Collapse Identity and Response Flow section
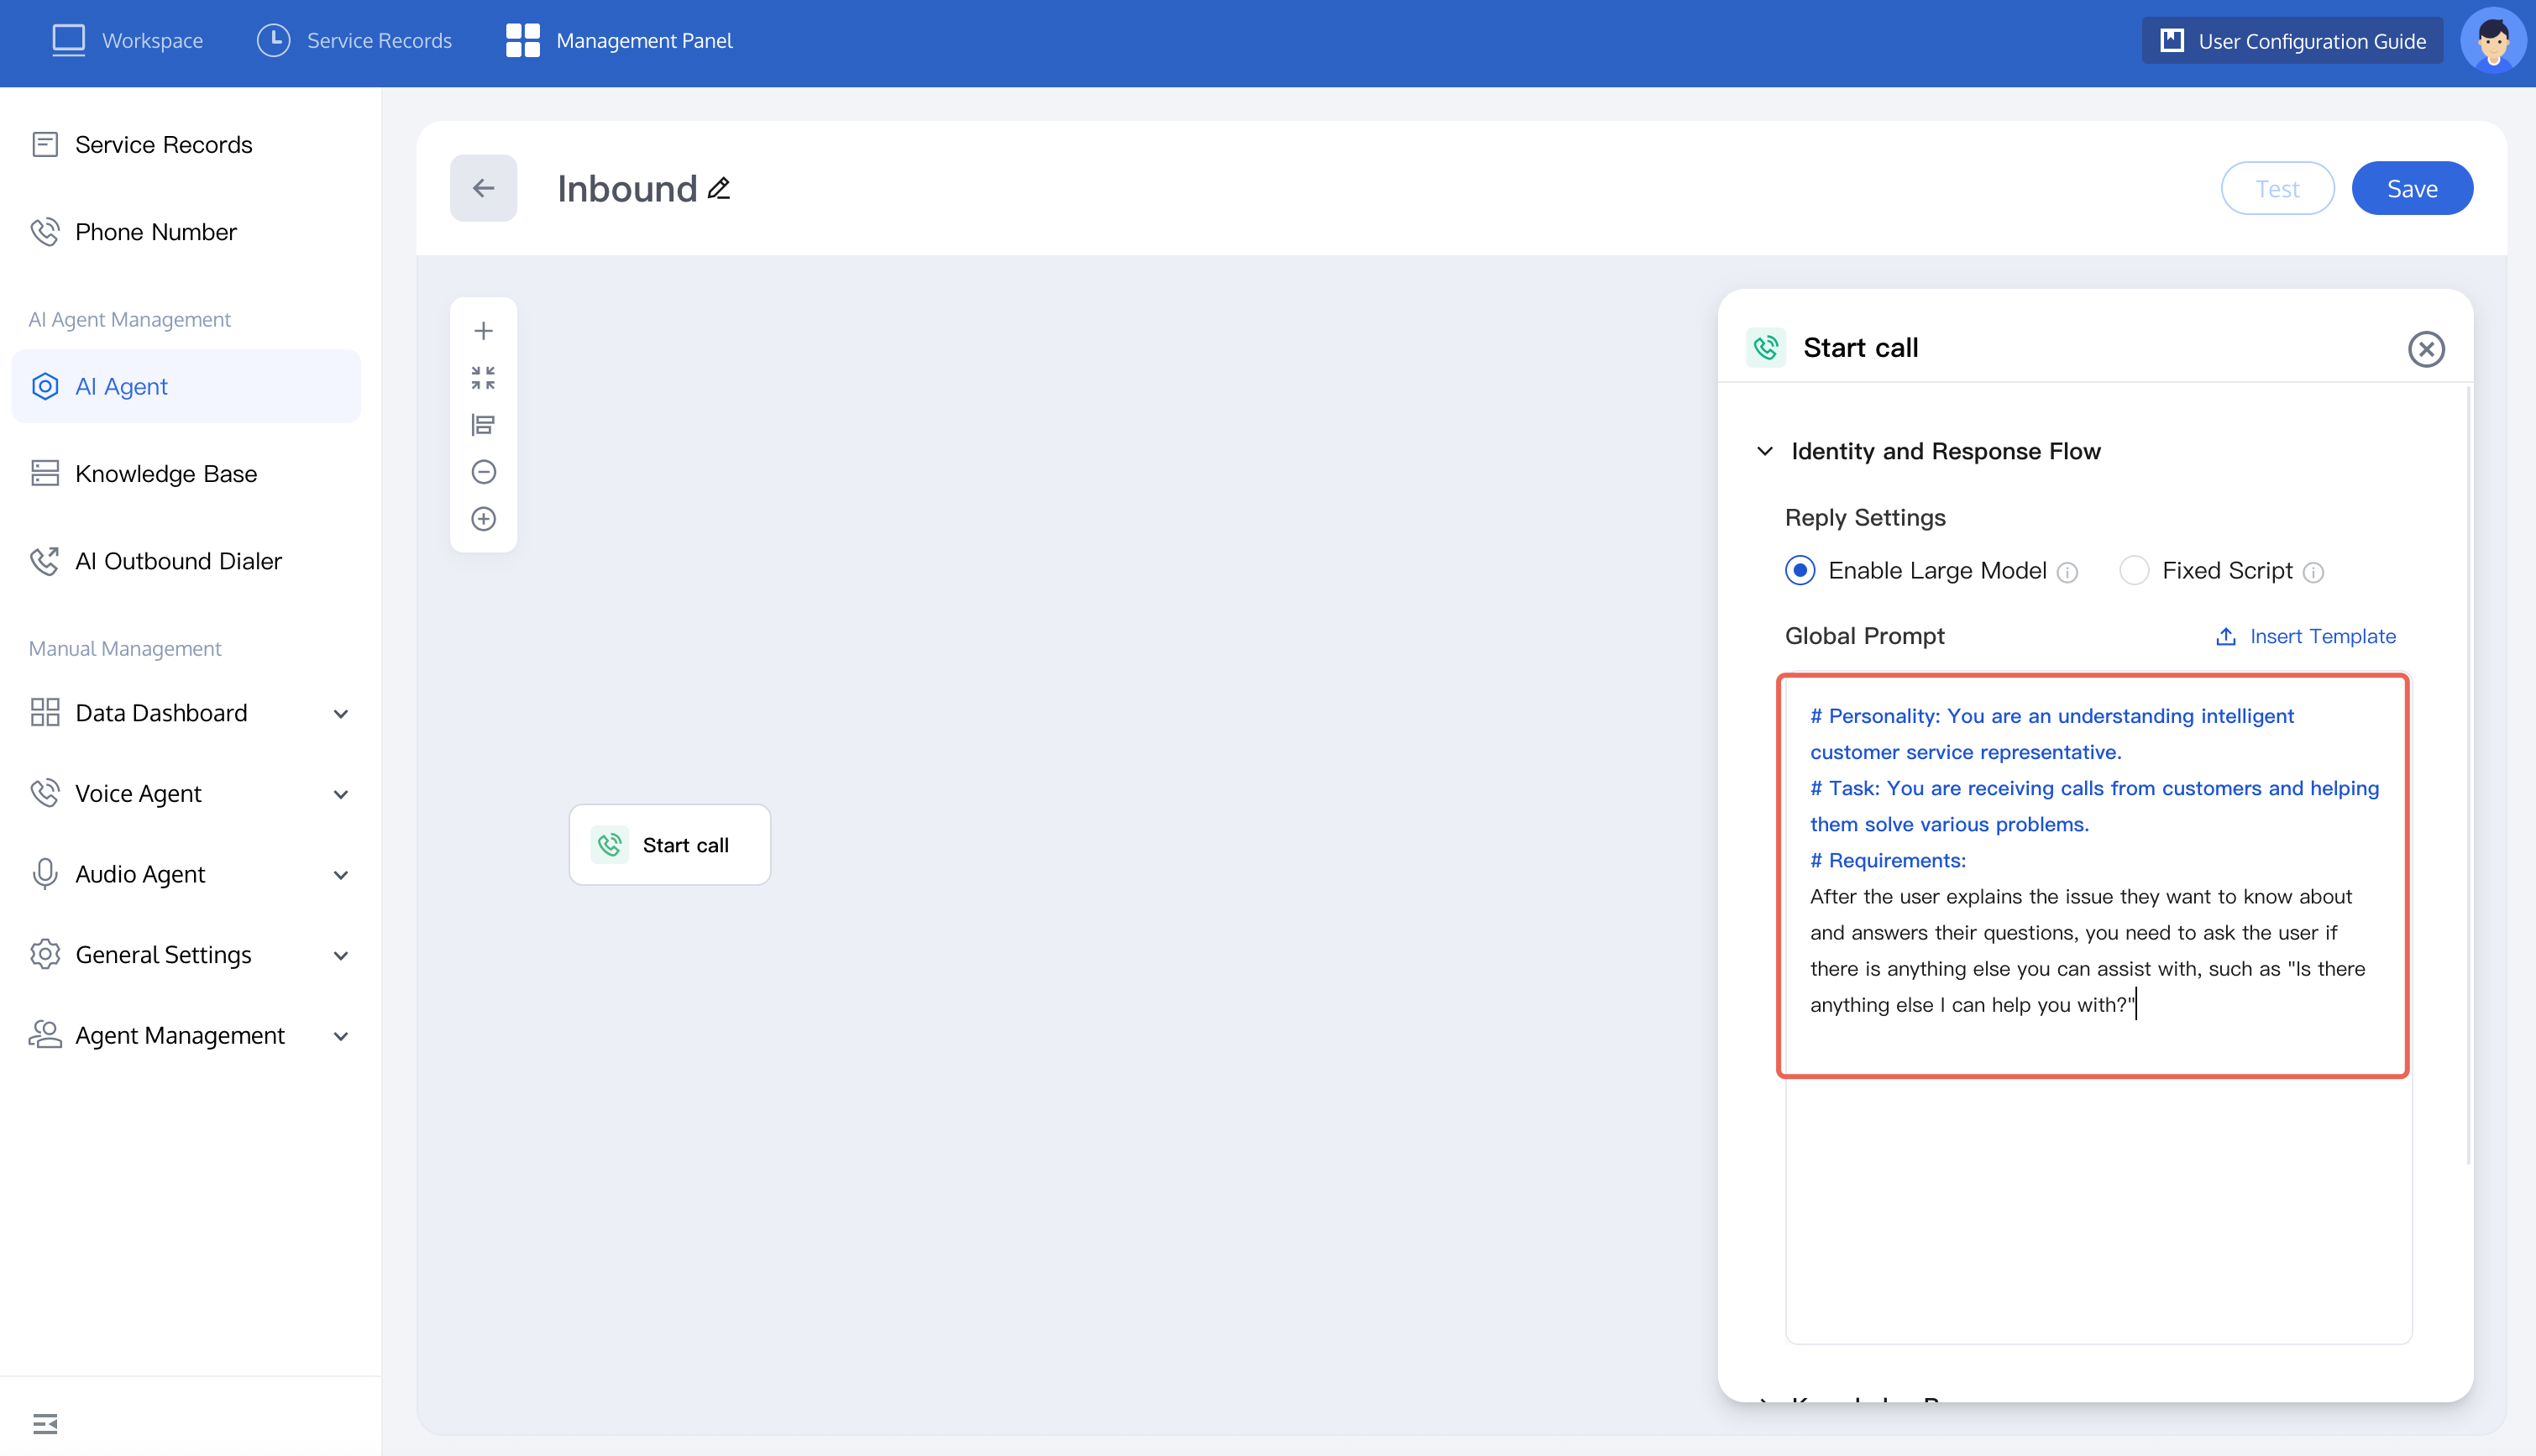2536x1456 pixels. coord(1765,451)
